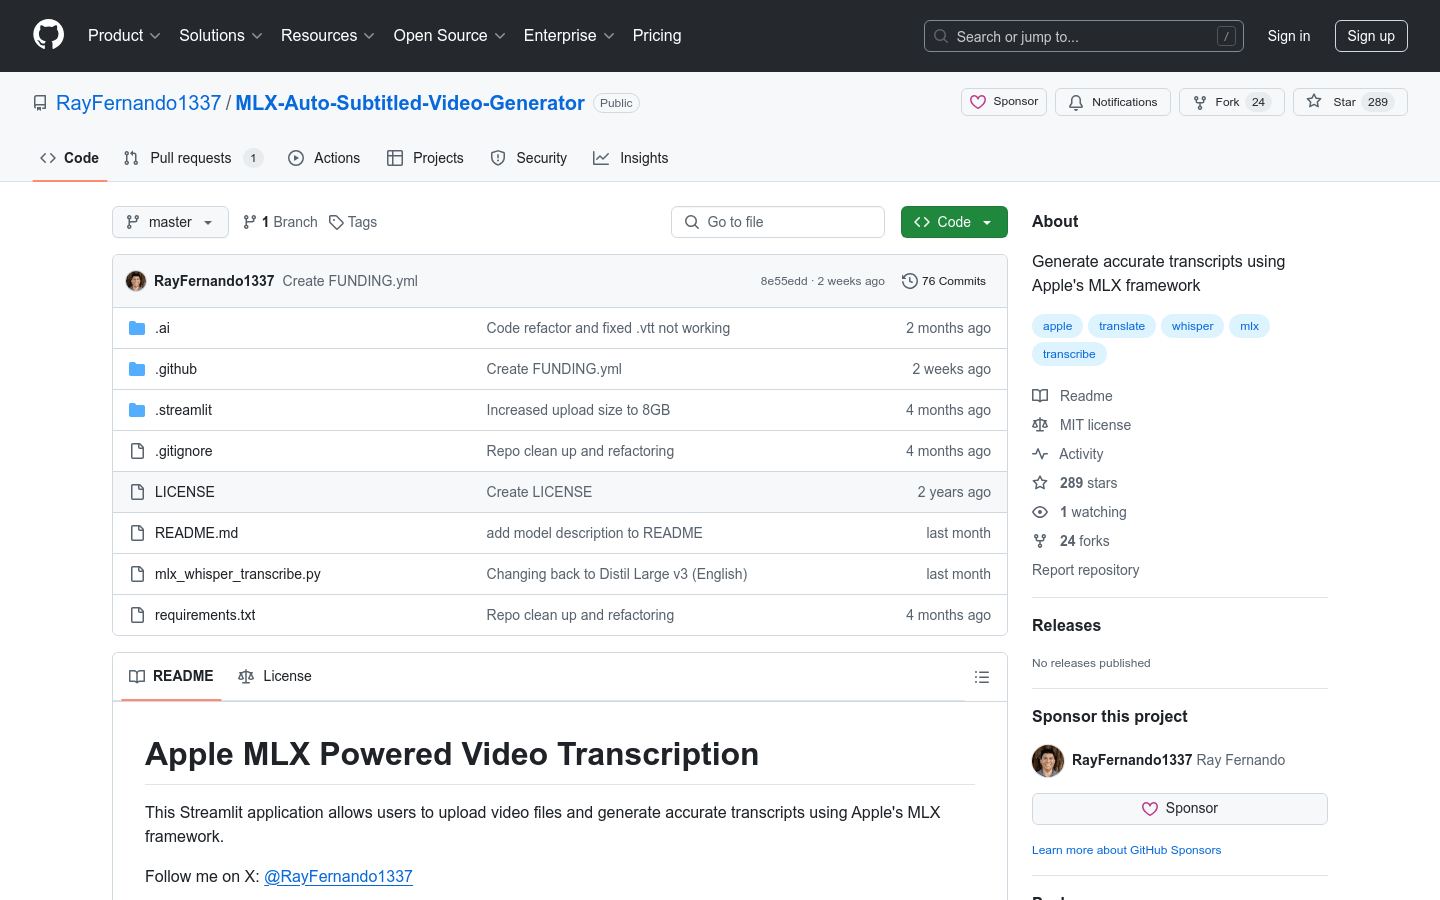Click the Notifications bell button
Screen dimensions: 1440x900
pyautogui.click(x=1113, y=102)
